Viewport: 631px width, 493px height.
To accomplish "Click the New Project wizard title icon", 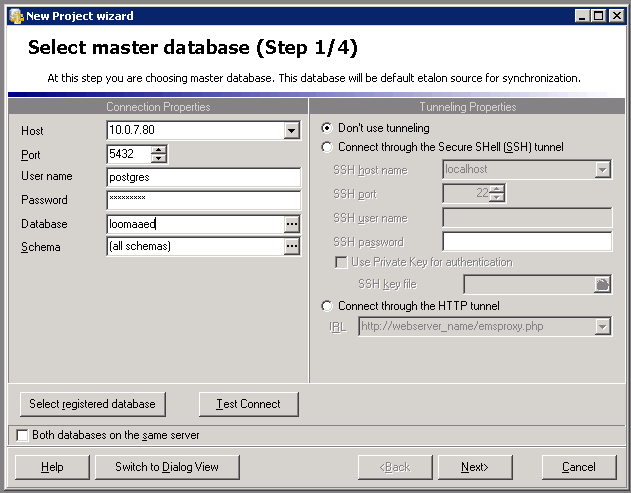I will (16, 16).
